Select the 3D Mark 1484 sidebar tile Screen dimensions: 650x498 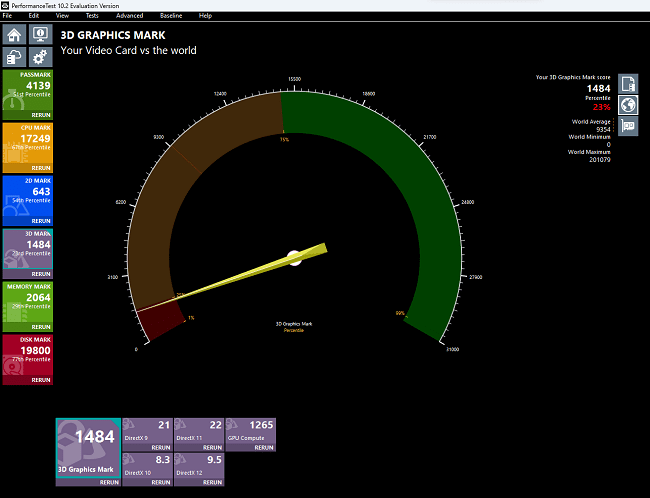pos(28,249)
